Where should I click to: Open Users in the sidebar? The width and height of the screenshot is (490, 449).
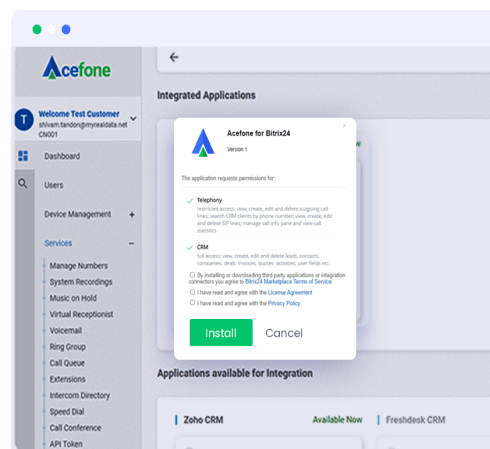(54, 185)
